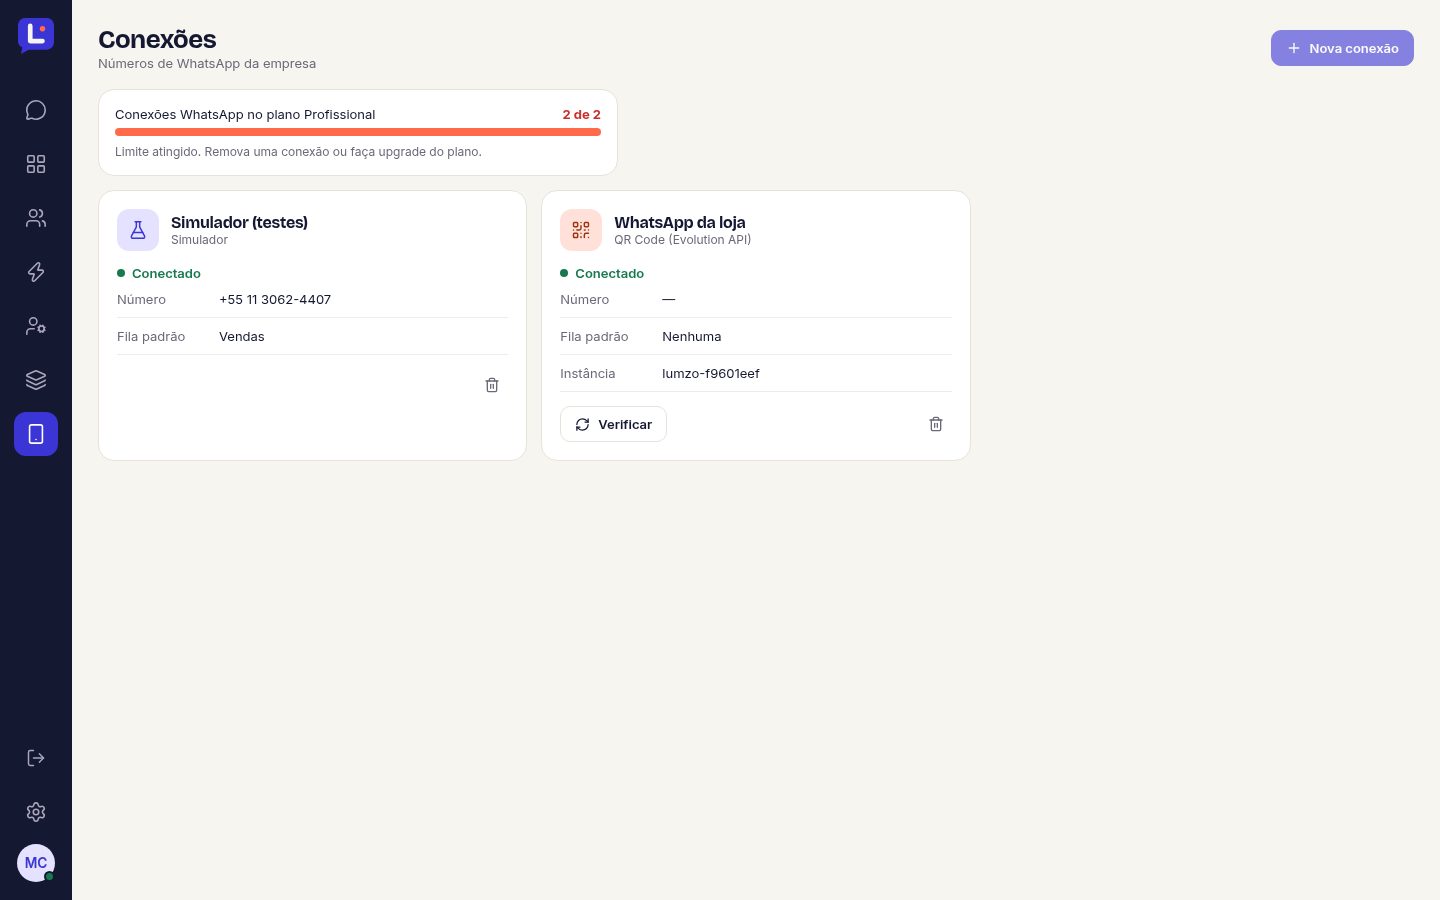
Task: Open the contacts people icon in sidebar
Action: tap(36, 218)
